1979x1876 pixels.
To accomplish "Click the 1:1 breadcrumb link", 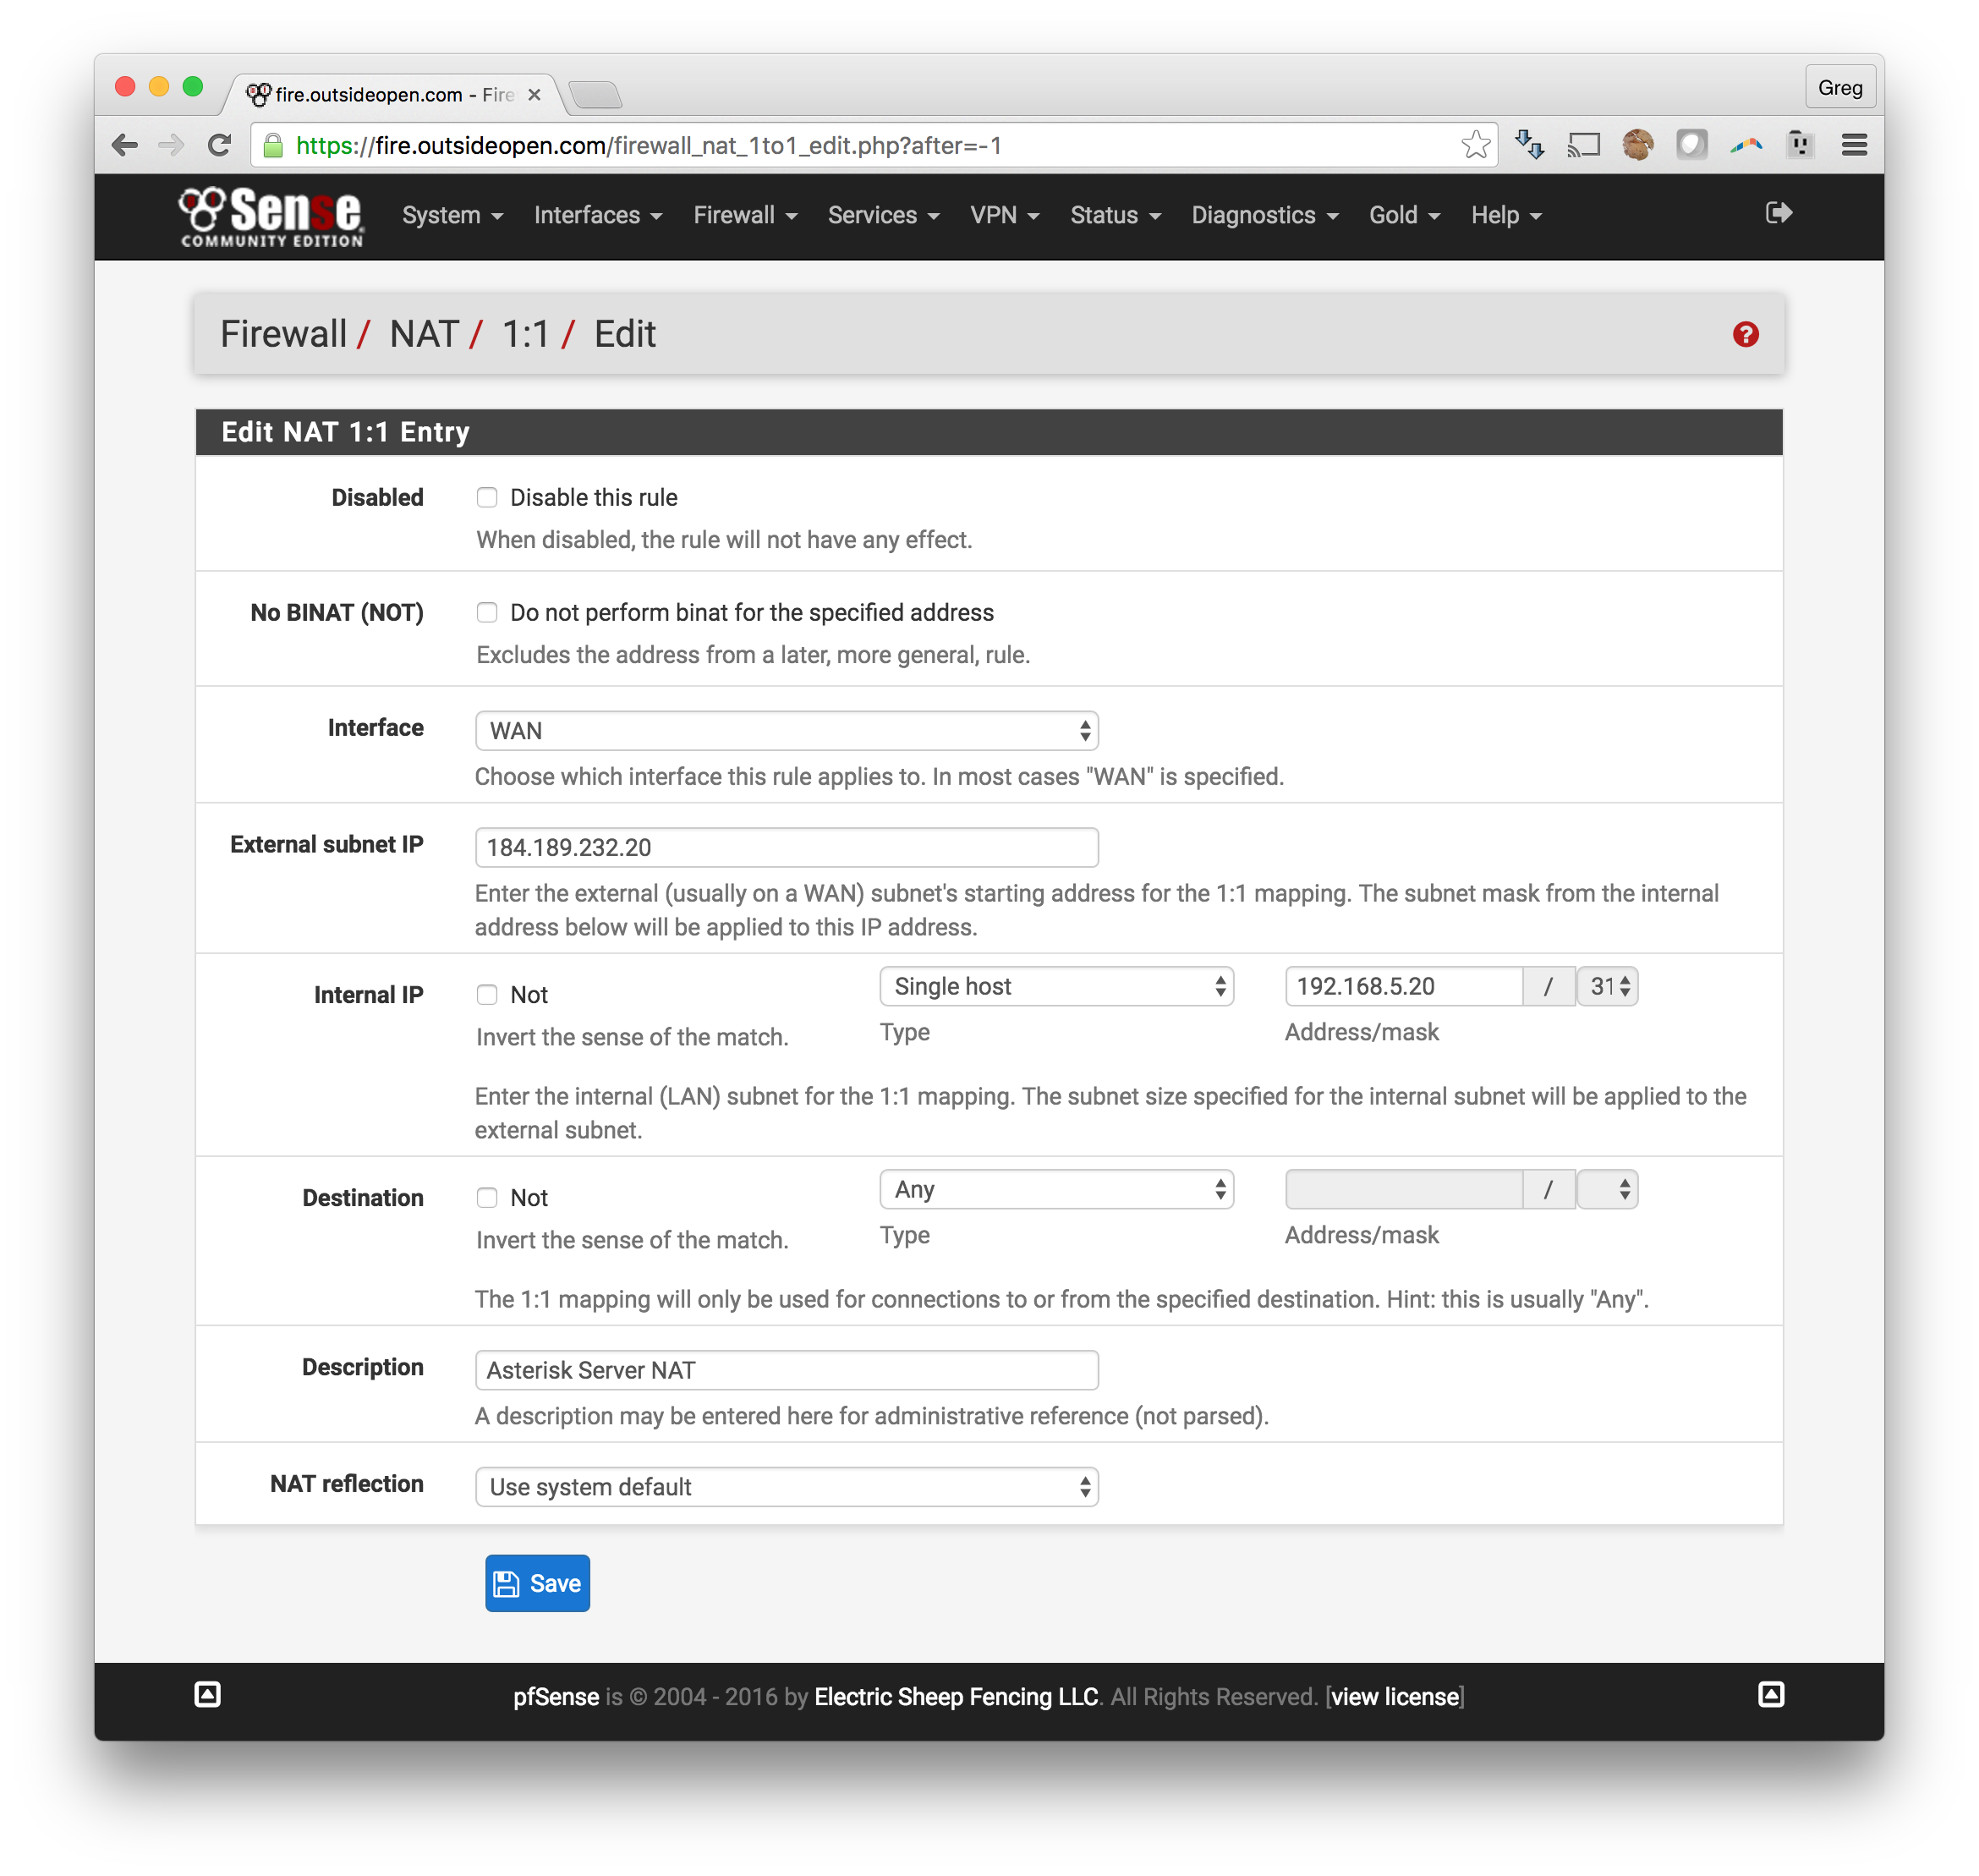I will pos(525,334).
